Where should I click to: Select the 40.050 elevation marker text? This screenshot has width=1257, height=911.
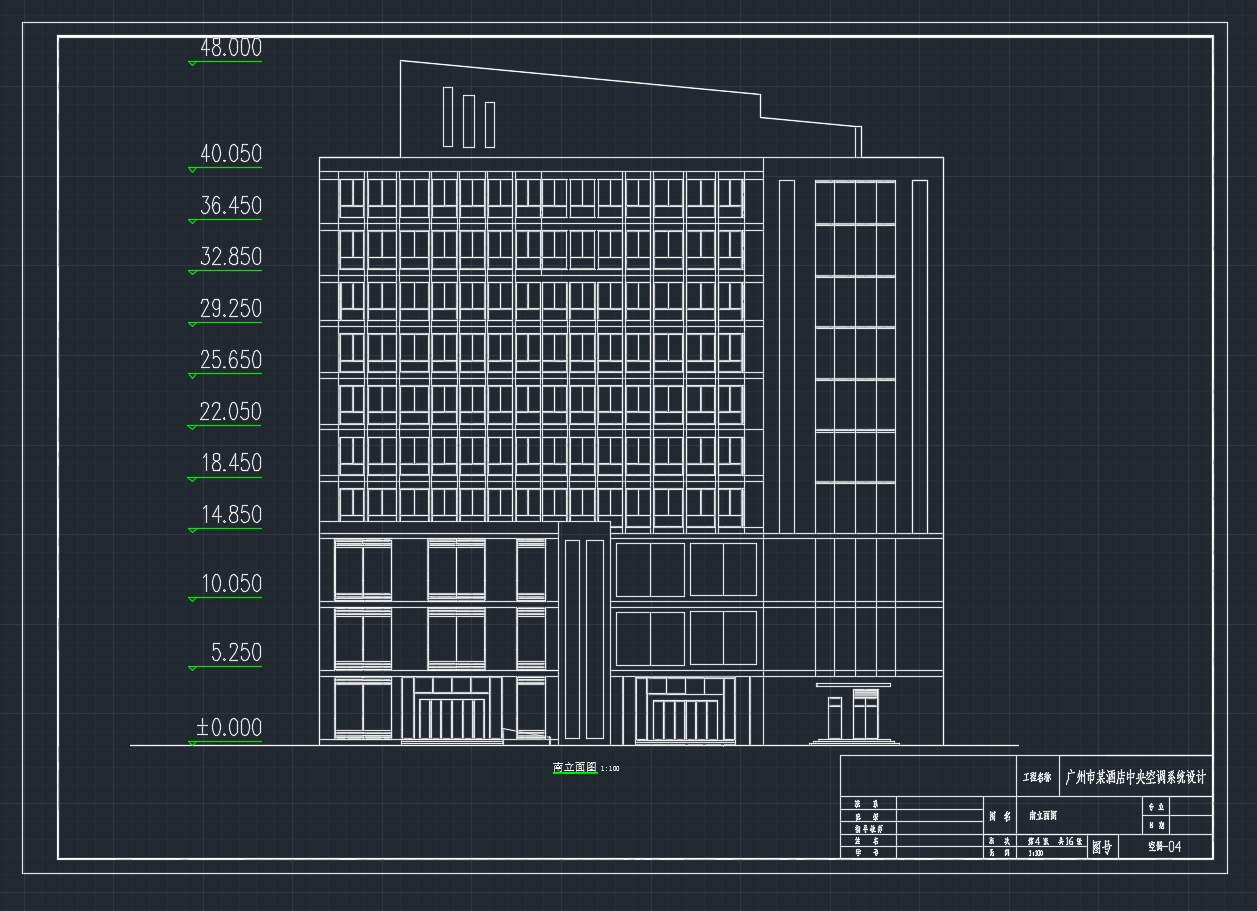(x=230, y=154)
